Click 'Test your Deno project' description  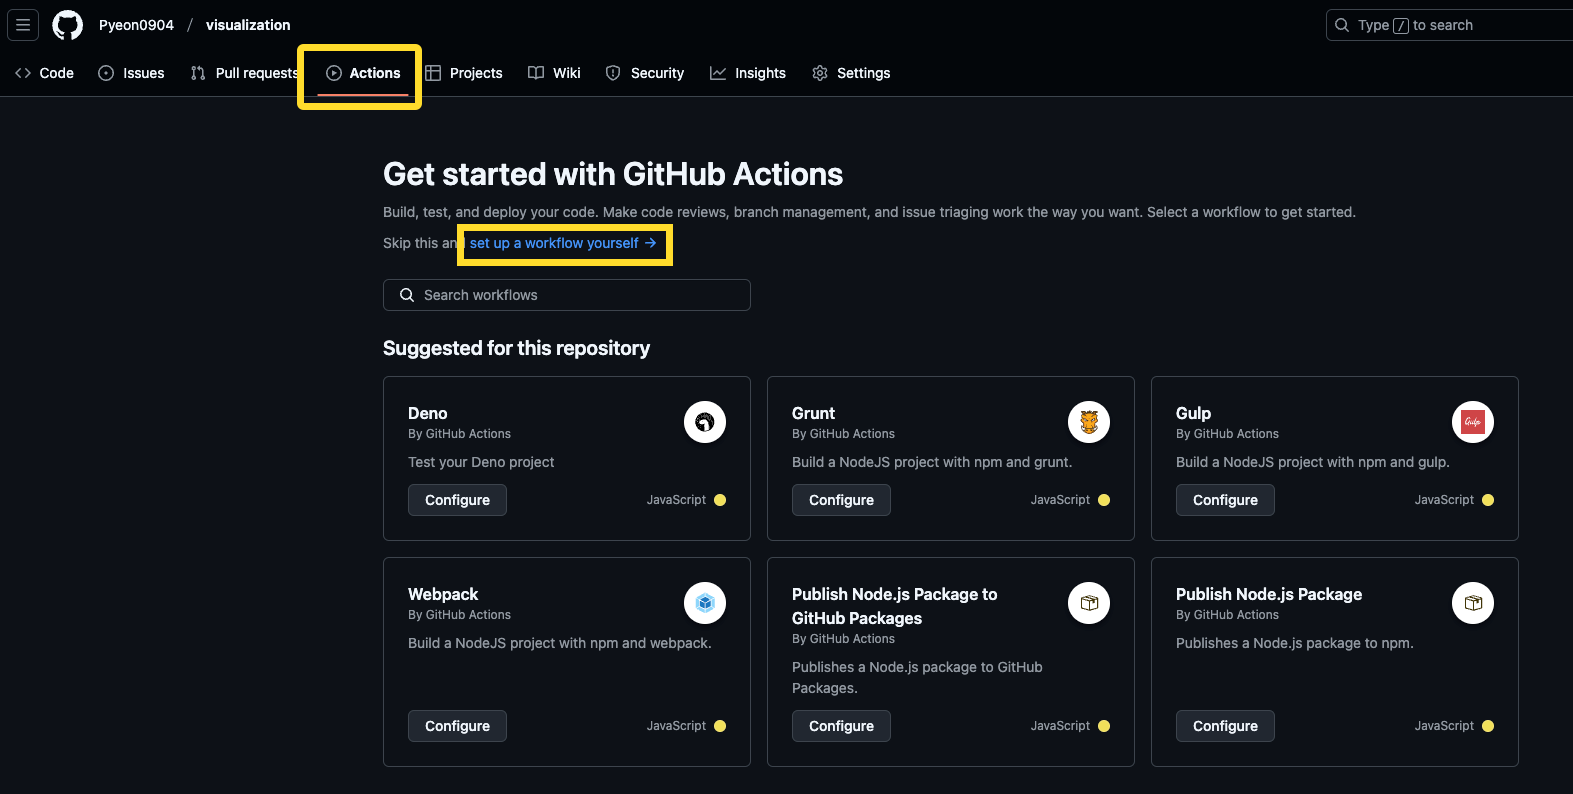pos(481,462)
